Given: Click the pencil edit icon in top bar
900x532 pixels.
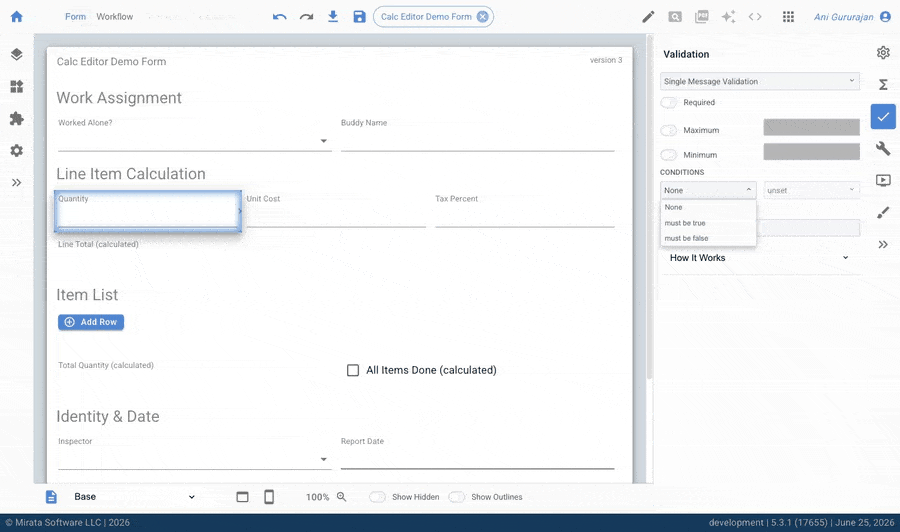Looking at the screenshot, I should pyautogui.click(x=648, y=17).
